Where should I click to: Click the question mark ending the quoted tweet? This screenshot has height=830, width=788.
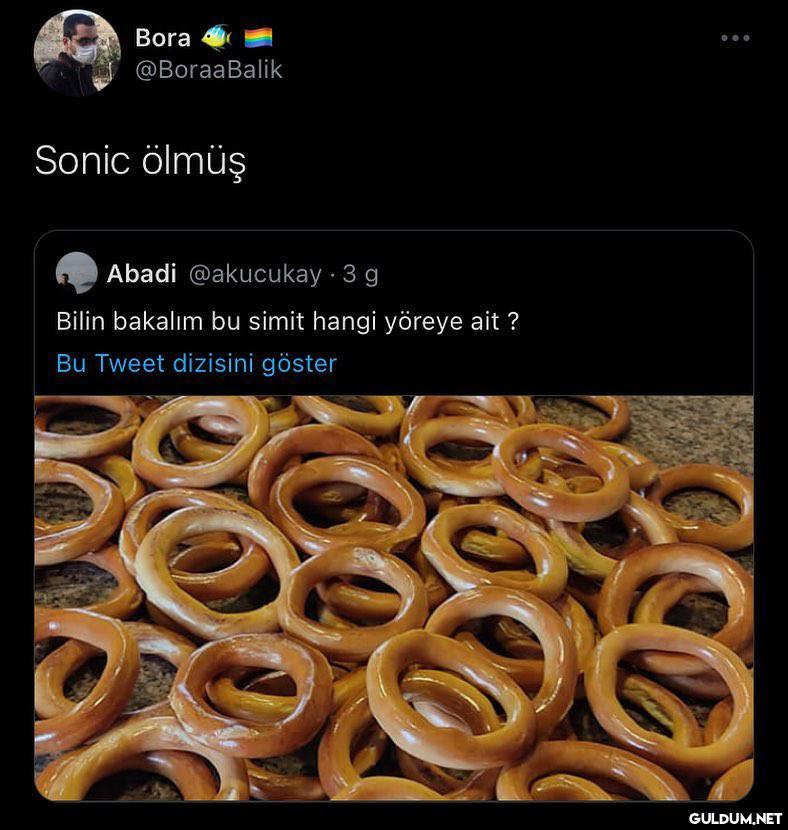point(513,322)
